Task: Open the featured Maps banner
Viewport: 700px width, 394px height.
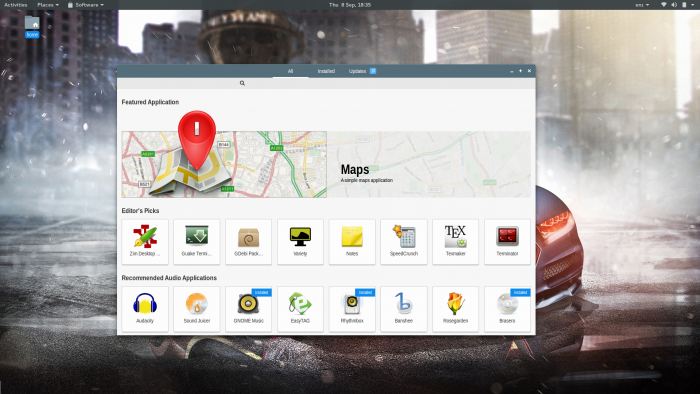Action: (326, 164)
